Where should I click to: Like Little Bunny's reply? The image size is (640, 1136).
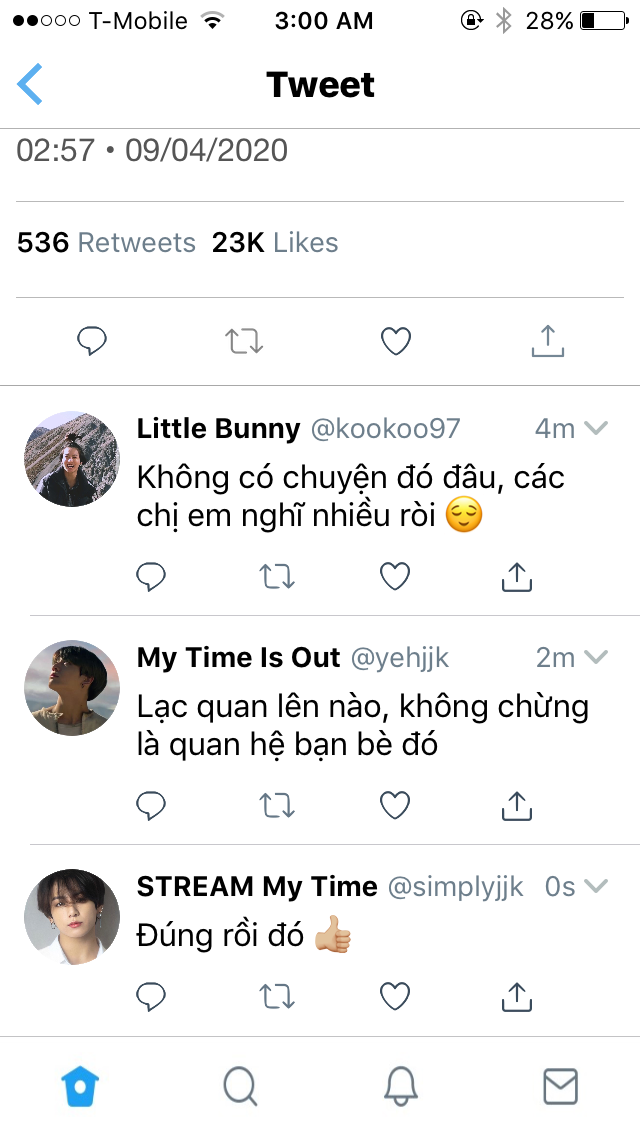395,577
